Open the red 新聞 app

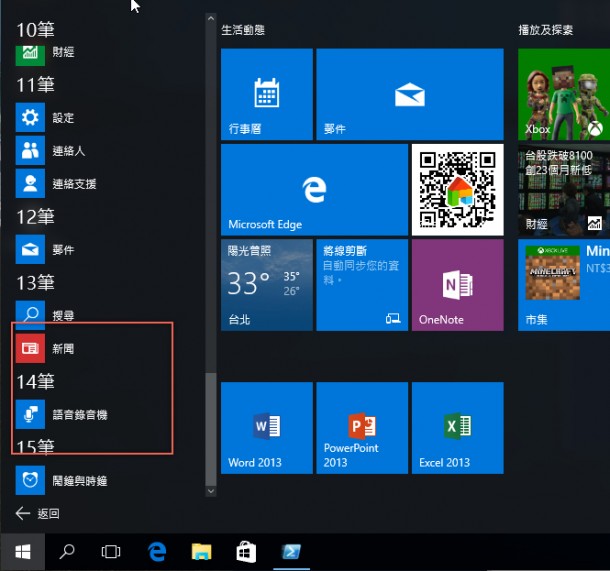(x=45, y=349)
